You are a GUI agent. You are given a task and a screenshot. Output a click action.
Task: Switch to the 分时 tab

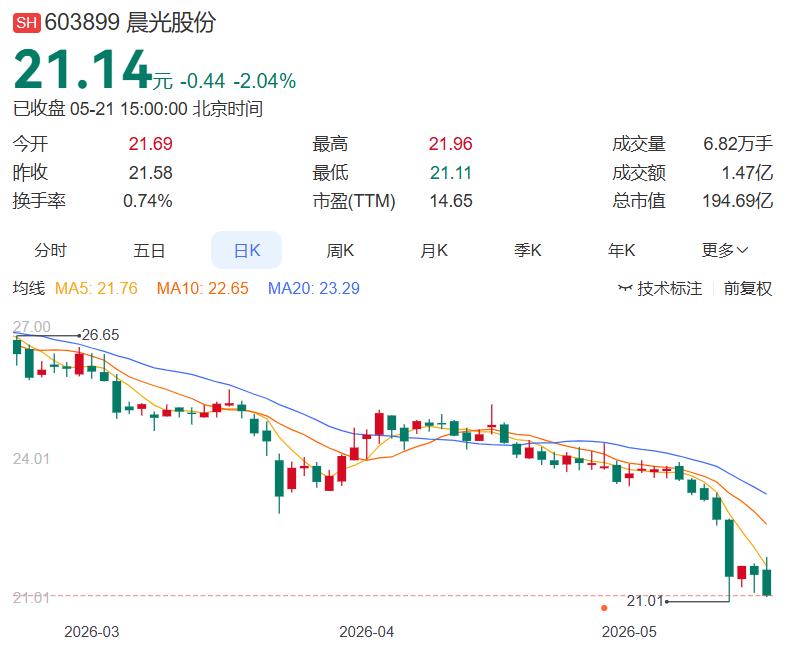(51, 250)
